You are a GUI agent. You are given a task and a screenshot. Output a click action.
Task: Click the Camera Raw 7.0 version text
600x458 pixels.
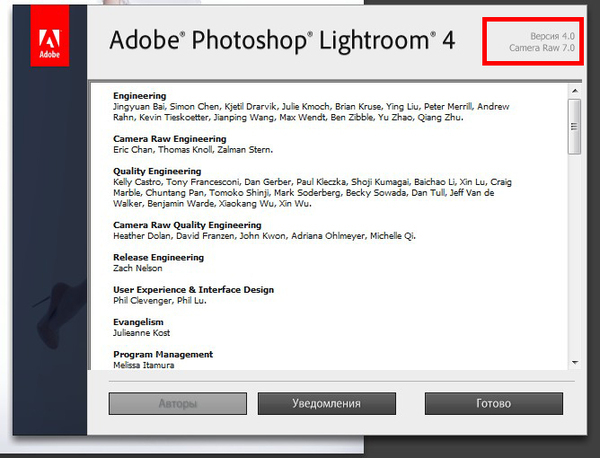coord(542,48)
